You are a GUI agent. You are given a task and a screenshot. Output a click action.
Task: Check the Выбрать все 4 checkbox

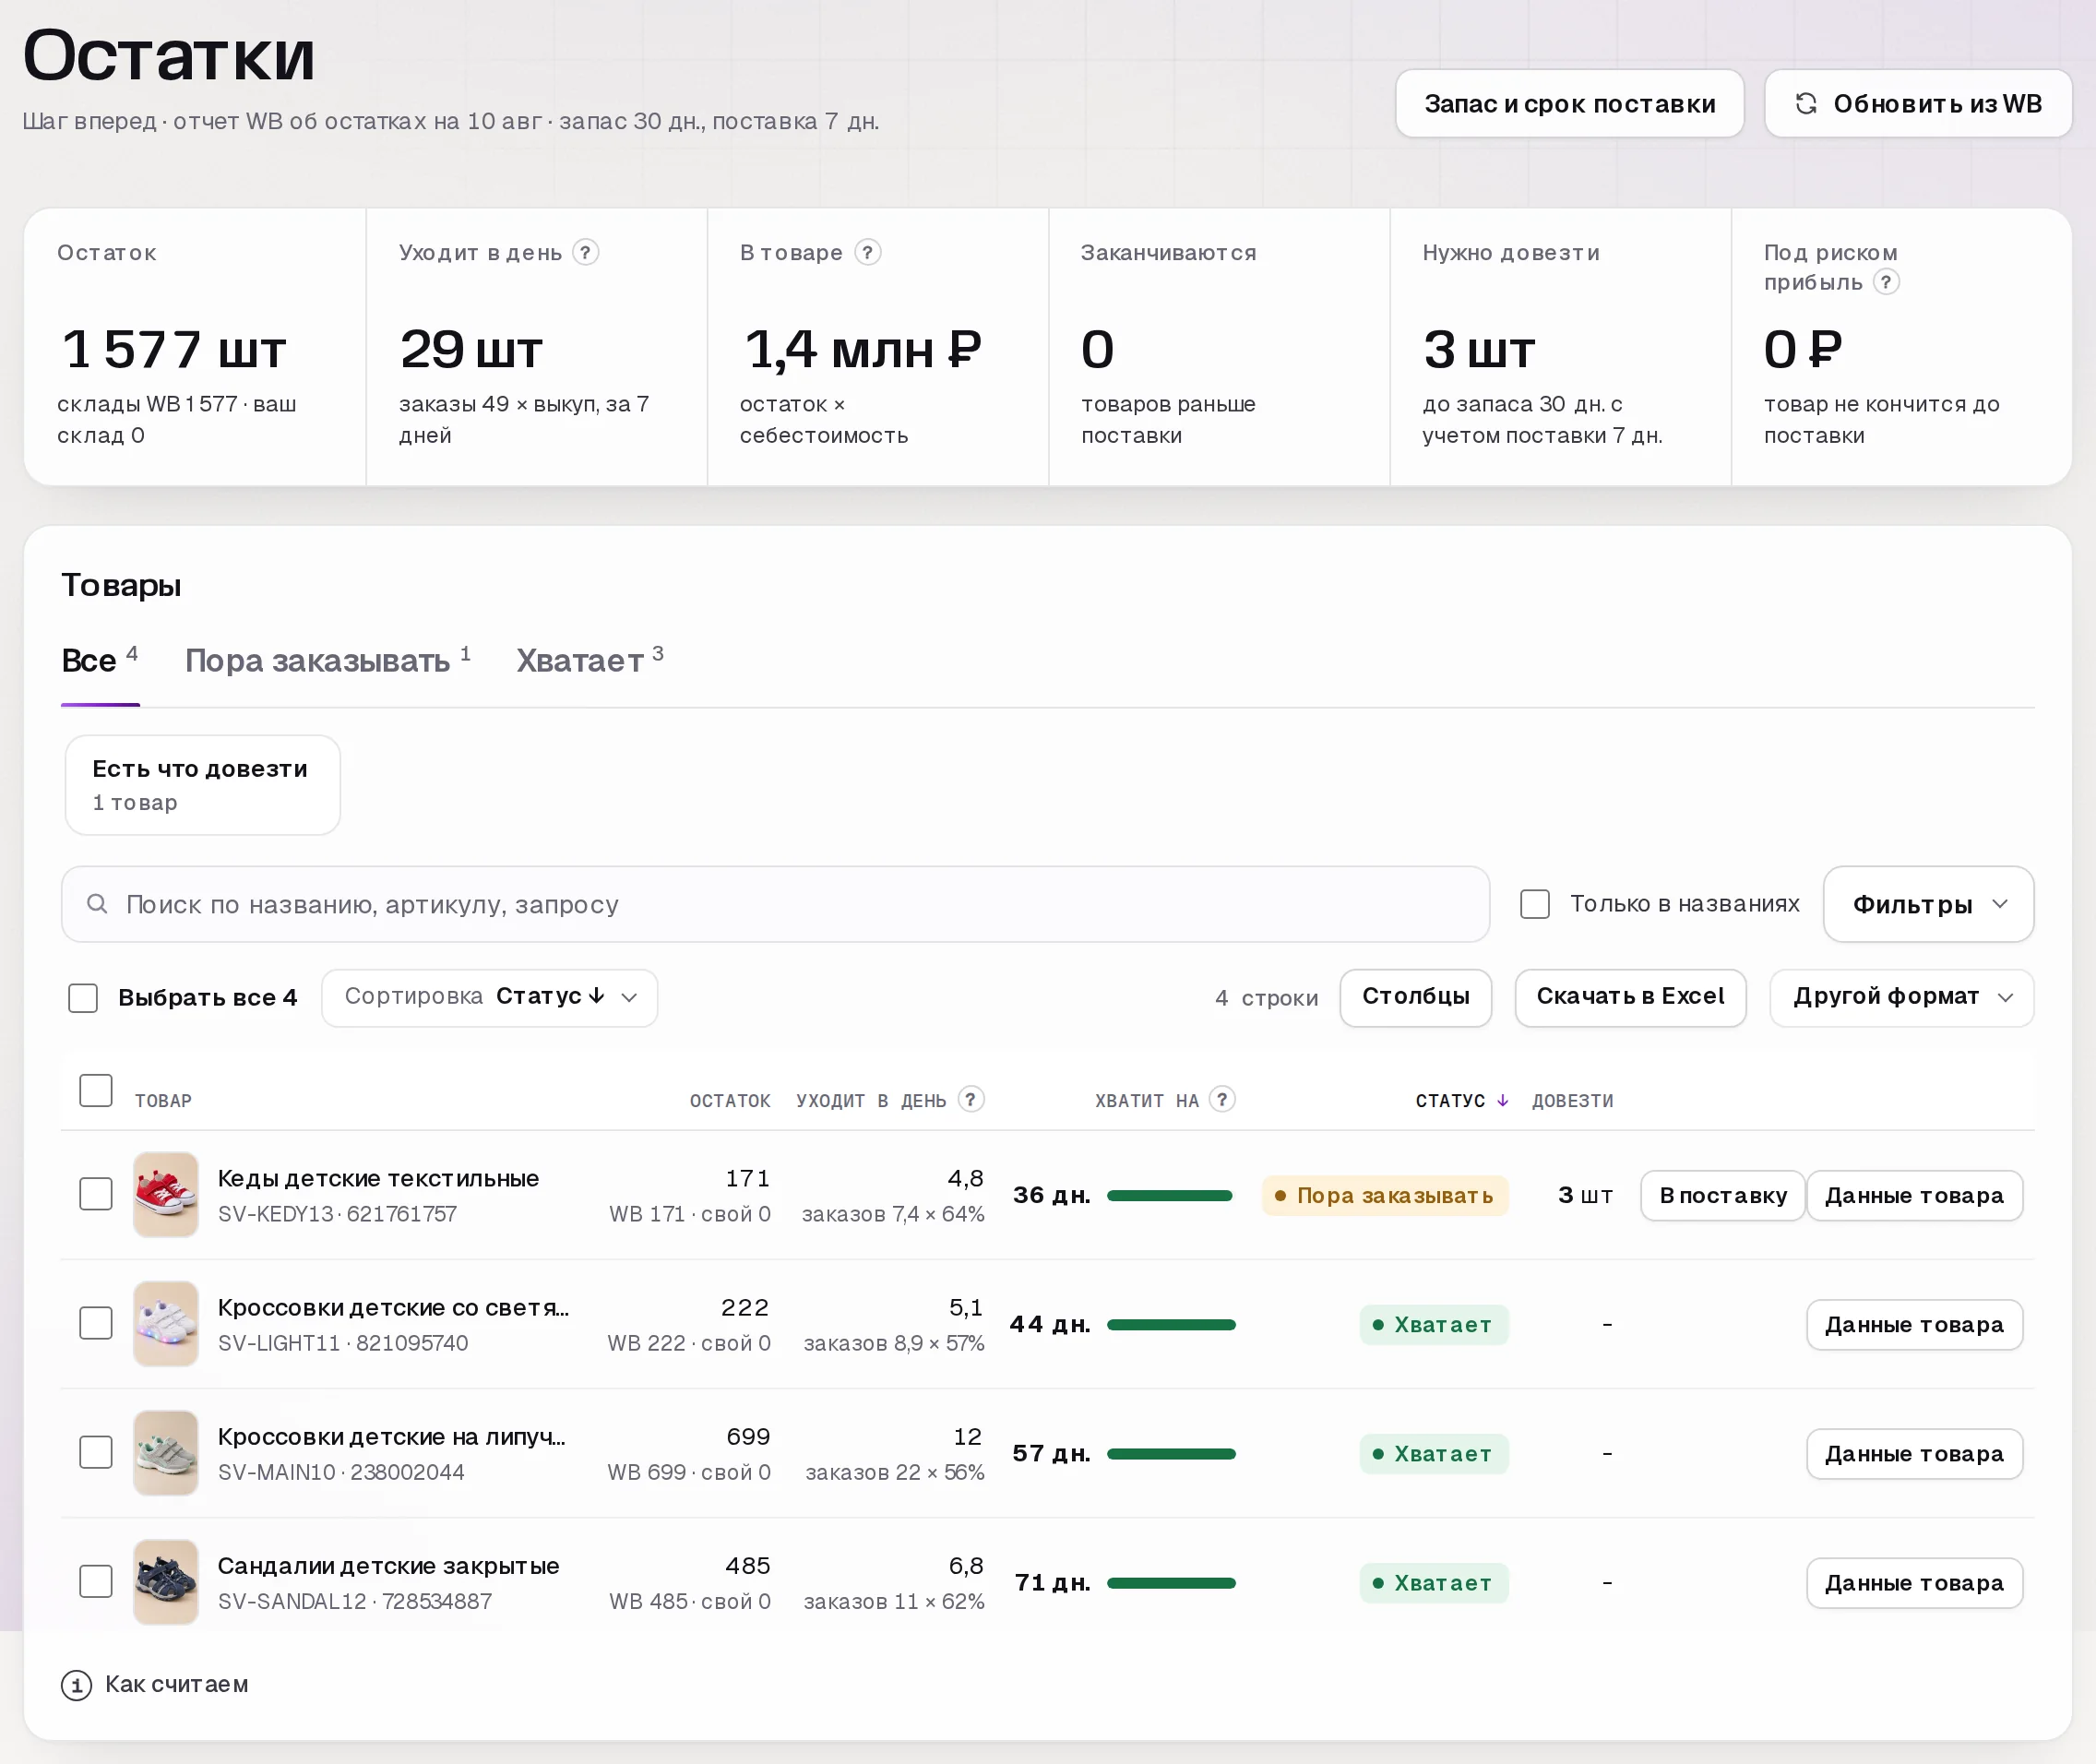(x=83, y=997)
